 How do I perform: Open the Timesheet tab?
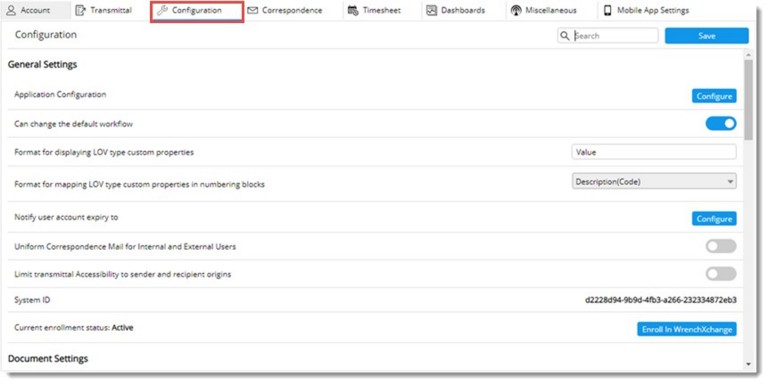click(382, 10)
